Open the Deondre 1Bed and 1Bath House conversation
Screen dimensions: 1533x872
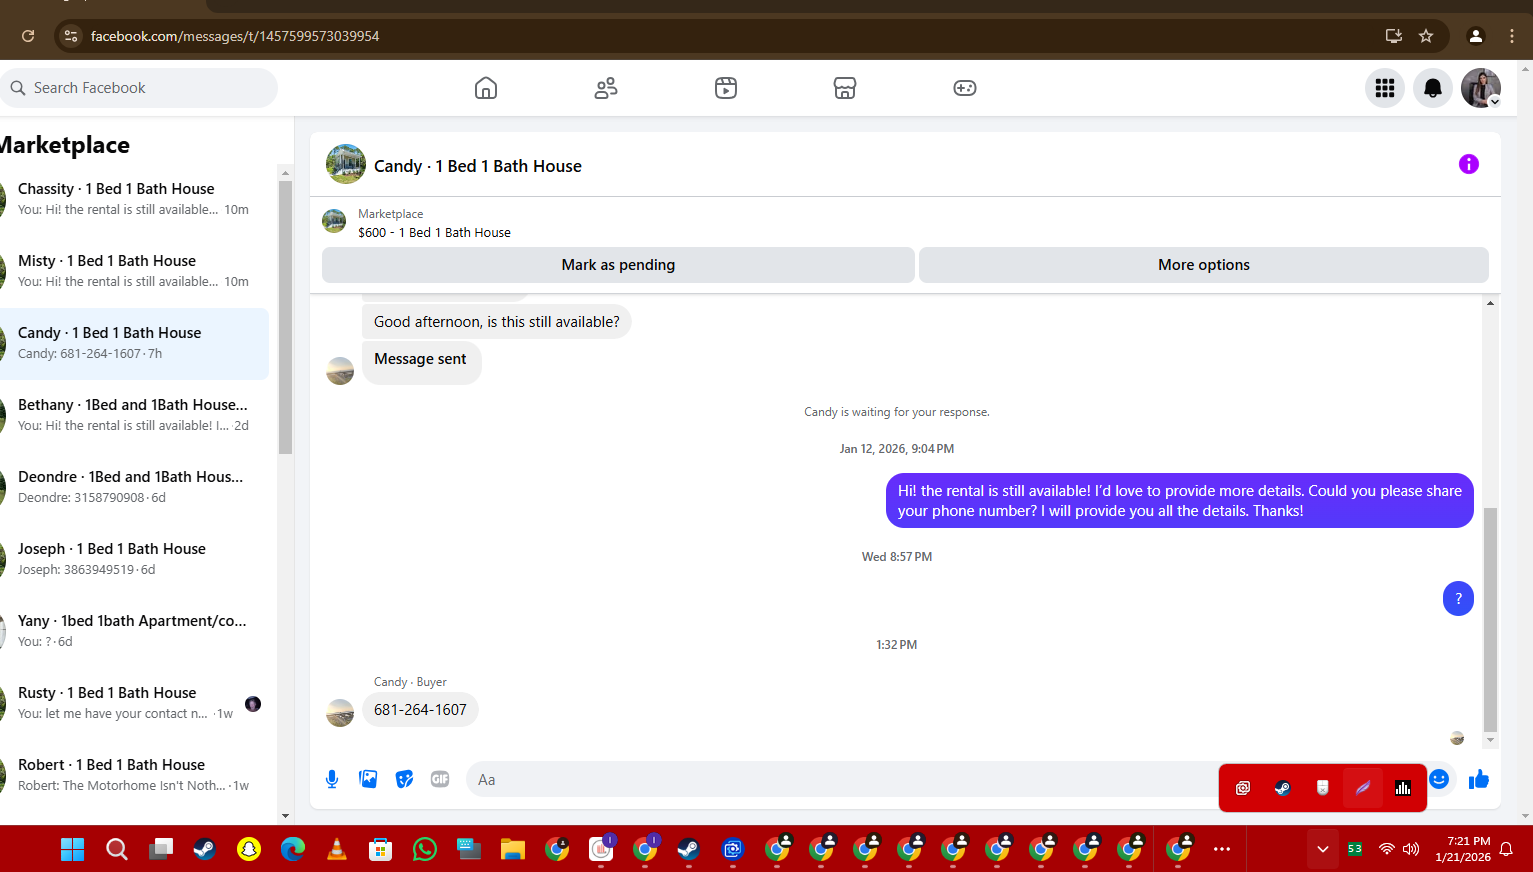(134, 487)
